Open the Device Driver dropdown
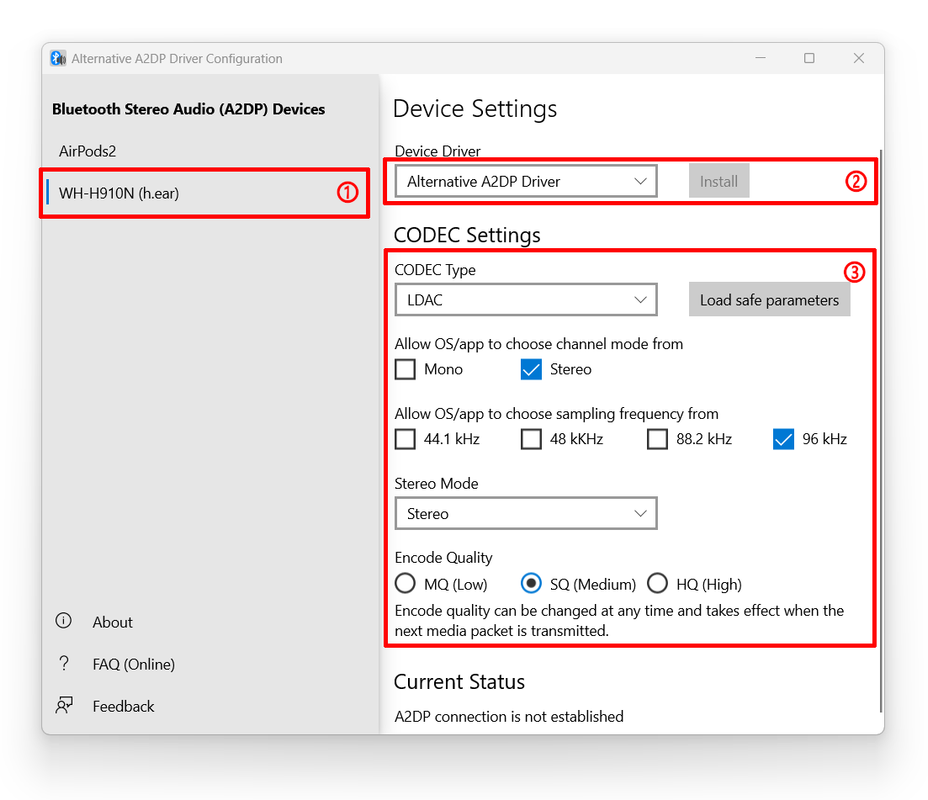The width and height of the screenshot is (928, 800). coord(526,181)
